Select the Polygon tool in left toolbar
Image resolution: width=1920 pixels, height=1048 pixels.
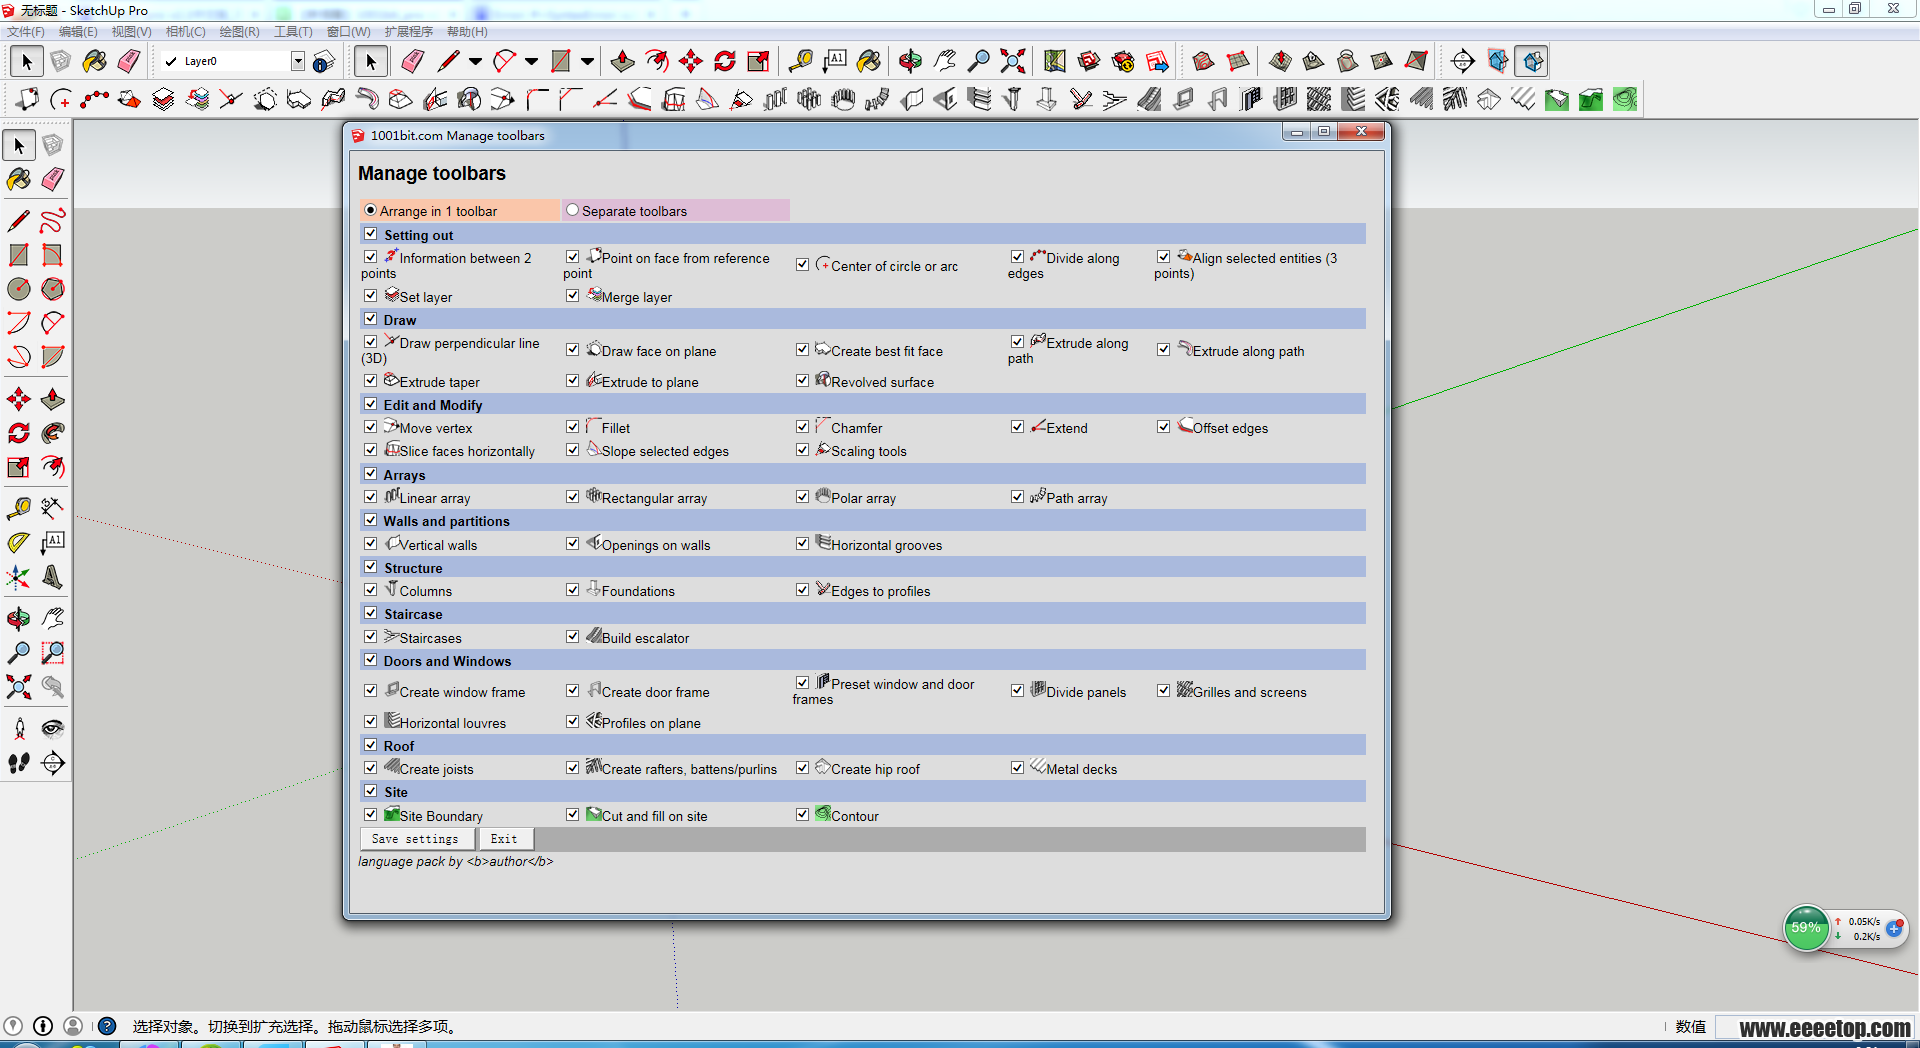pyautogui.click(x=53, y=289)
